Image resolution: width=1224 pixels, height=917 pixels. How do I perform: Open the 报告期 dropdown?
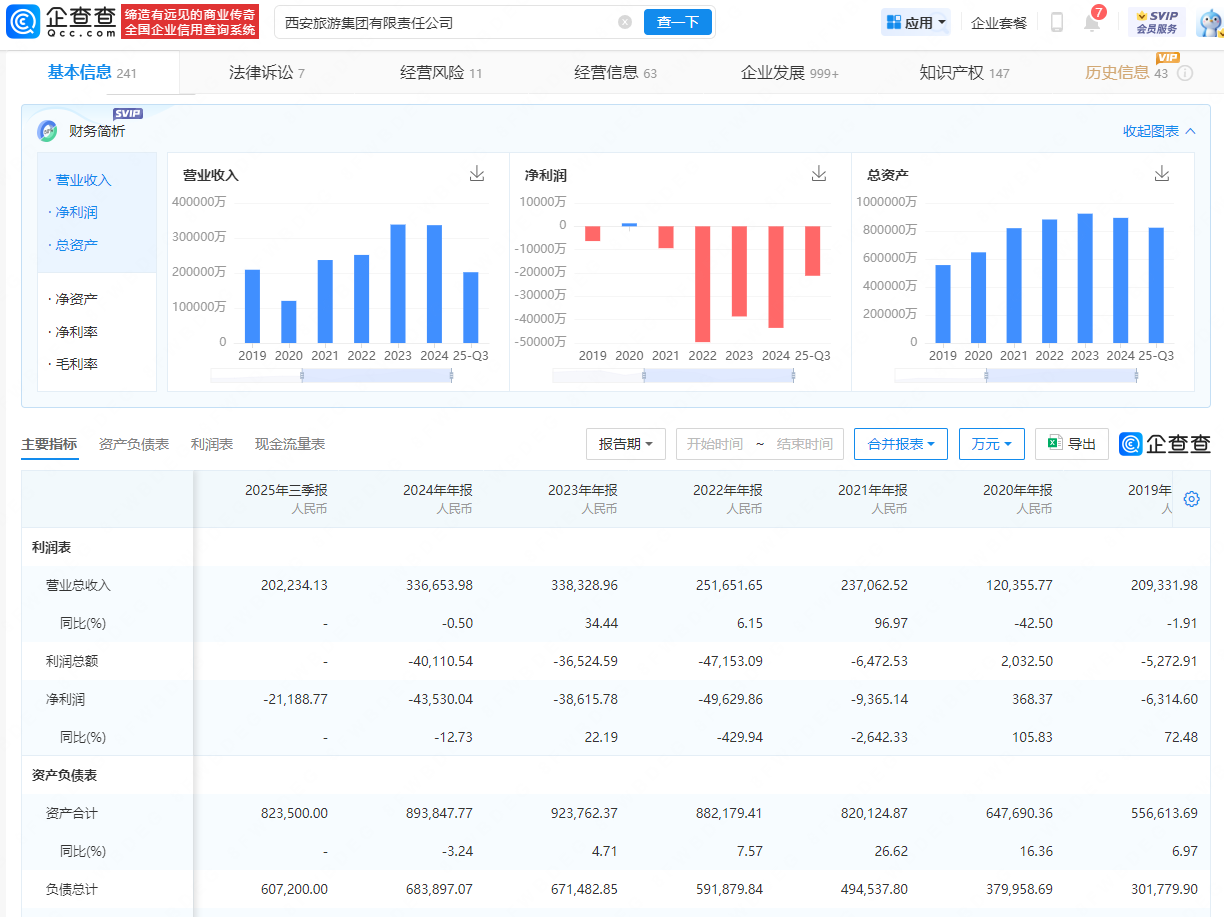click(626, 444)
